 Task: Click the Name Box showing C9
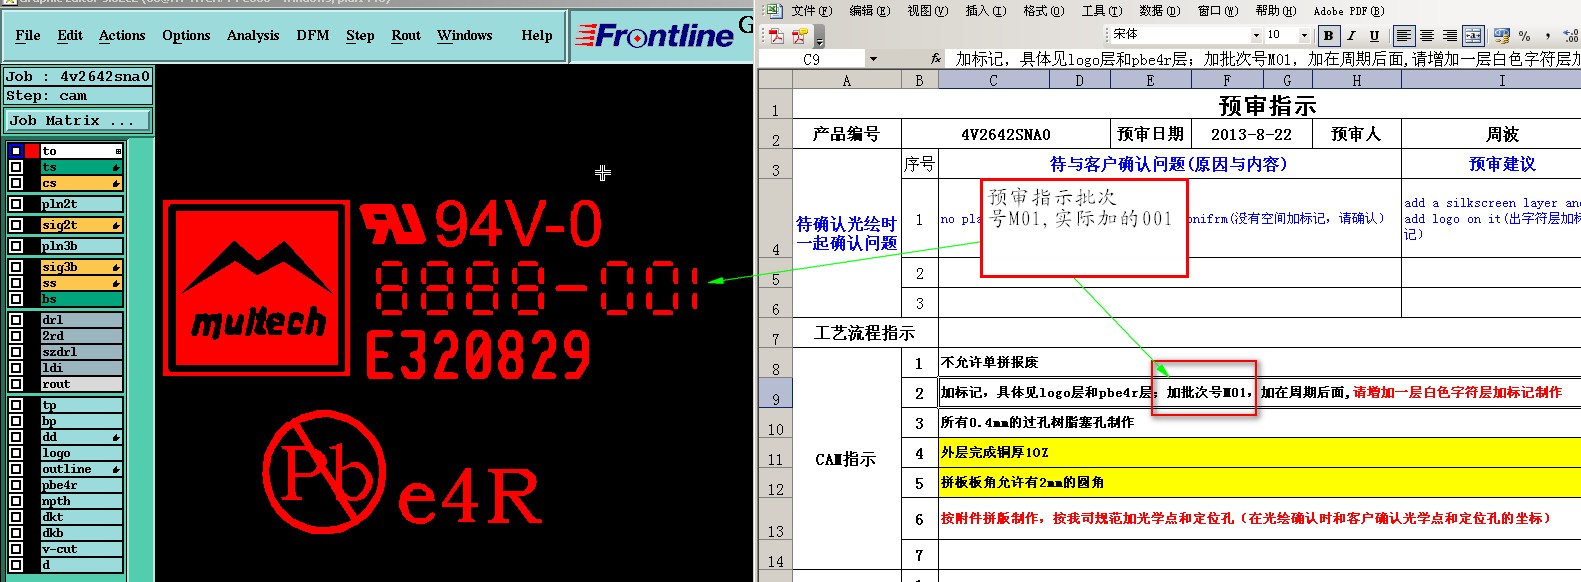pyautogui.click(x=812, y=59)
